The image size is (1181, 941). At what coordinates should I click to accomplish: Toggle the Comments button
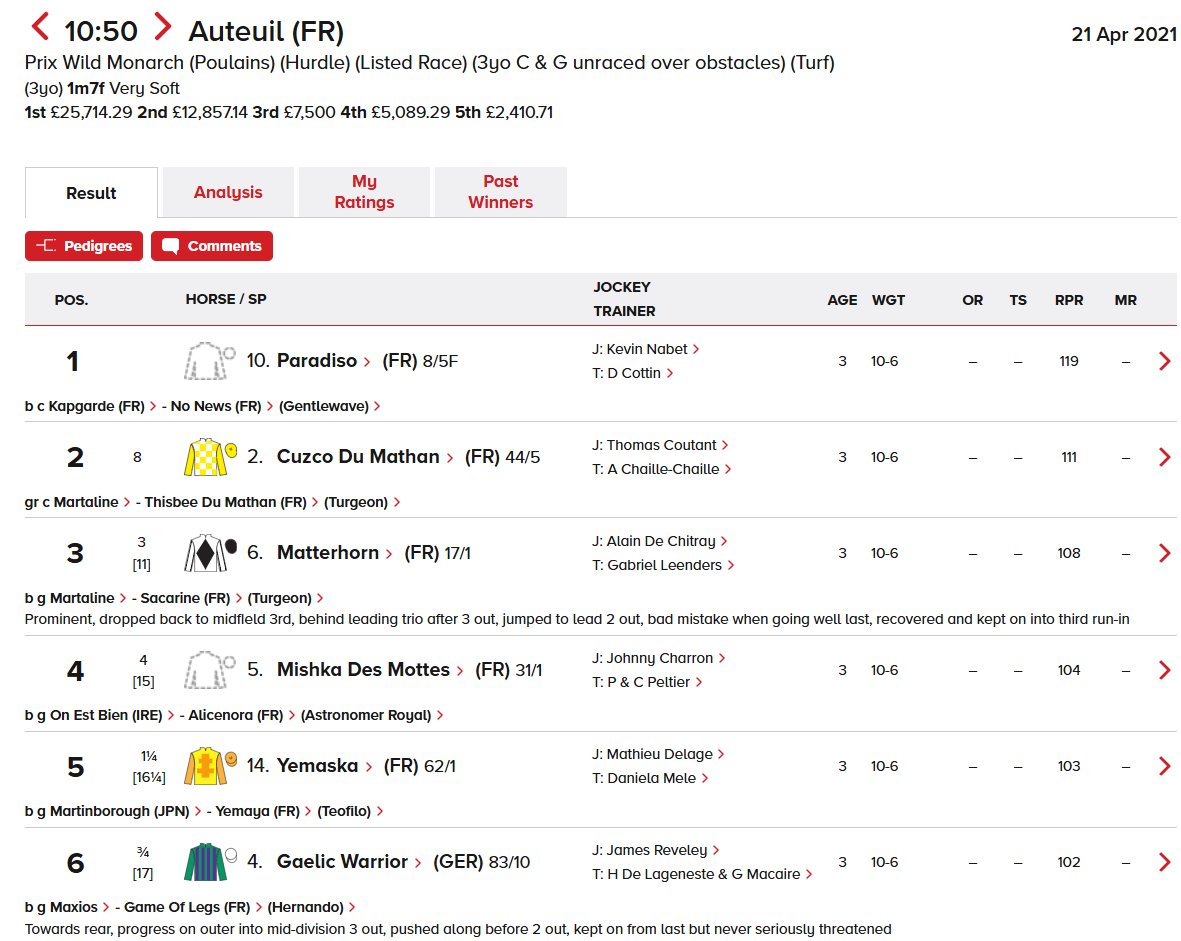click(x=212, y=246)
